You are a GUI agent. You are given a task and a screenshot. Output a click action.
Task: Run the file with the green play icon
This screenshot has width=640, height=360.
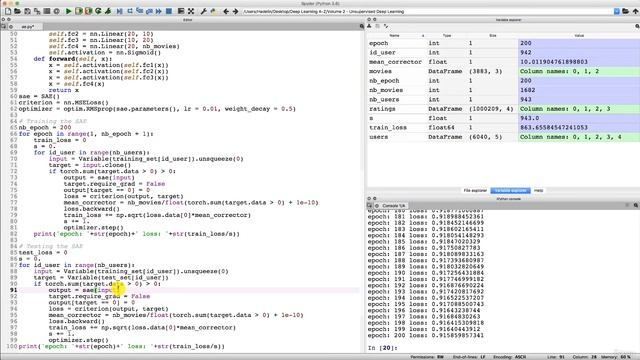pos(69,11)
